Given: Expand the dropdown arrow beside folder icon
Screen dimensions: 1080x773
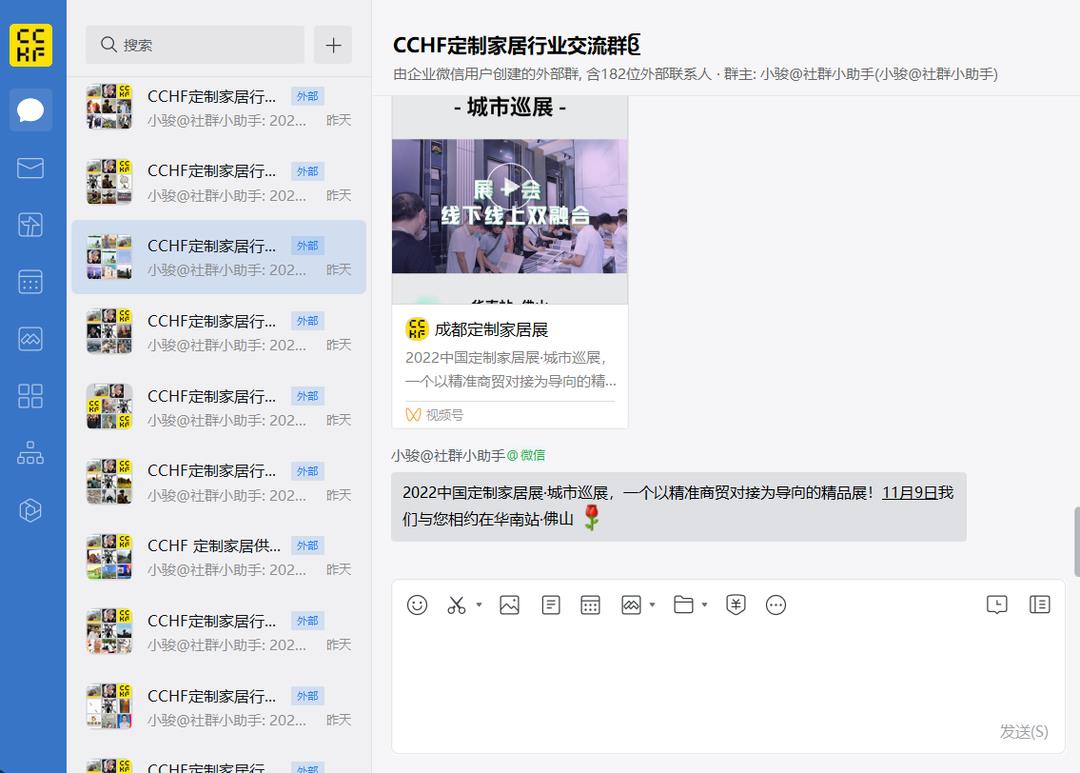Looking at the screenshot, I should pyautogui.click(x=705, y=605).
